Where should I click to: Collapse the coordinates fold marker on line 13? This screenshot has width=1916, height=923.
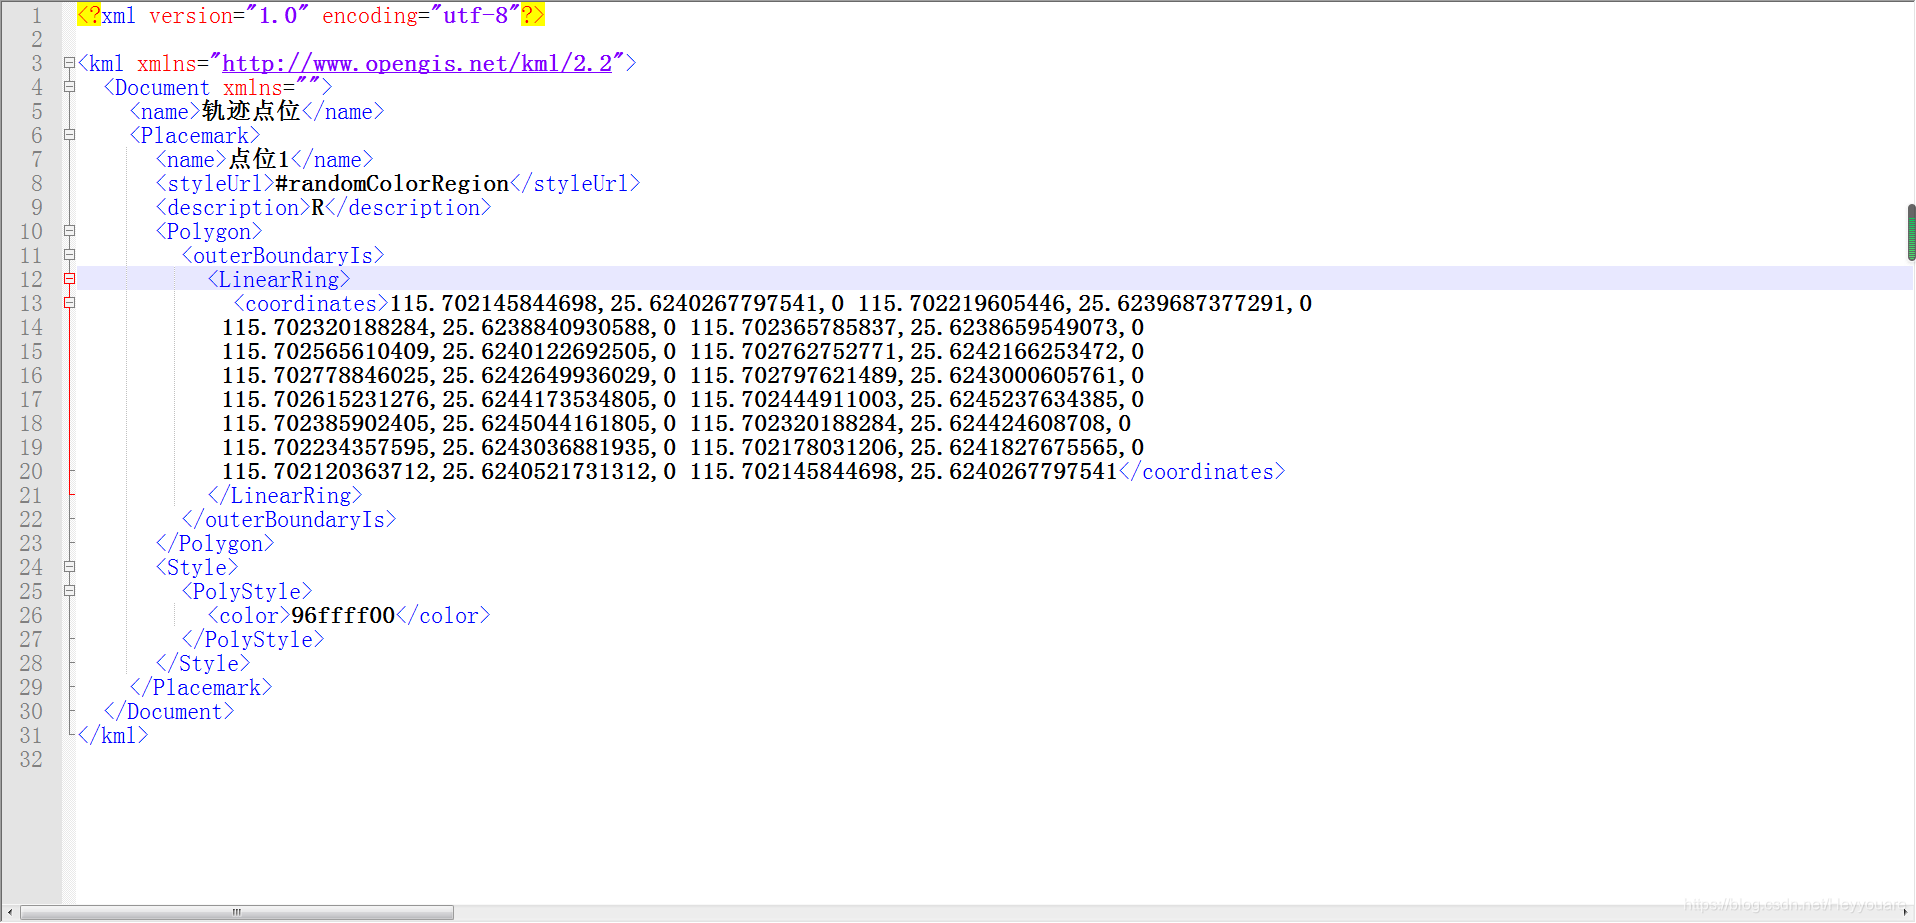[69, 303]
